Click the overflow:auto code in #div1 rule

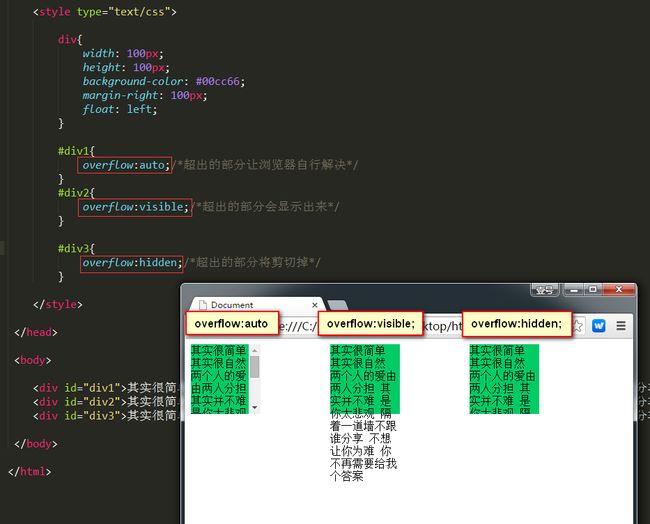pyautogui.click(x=124, y=165)
